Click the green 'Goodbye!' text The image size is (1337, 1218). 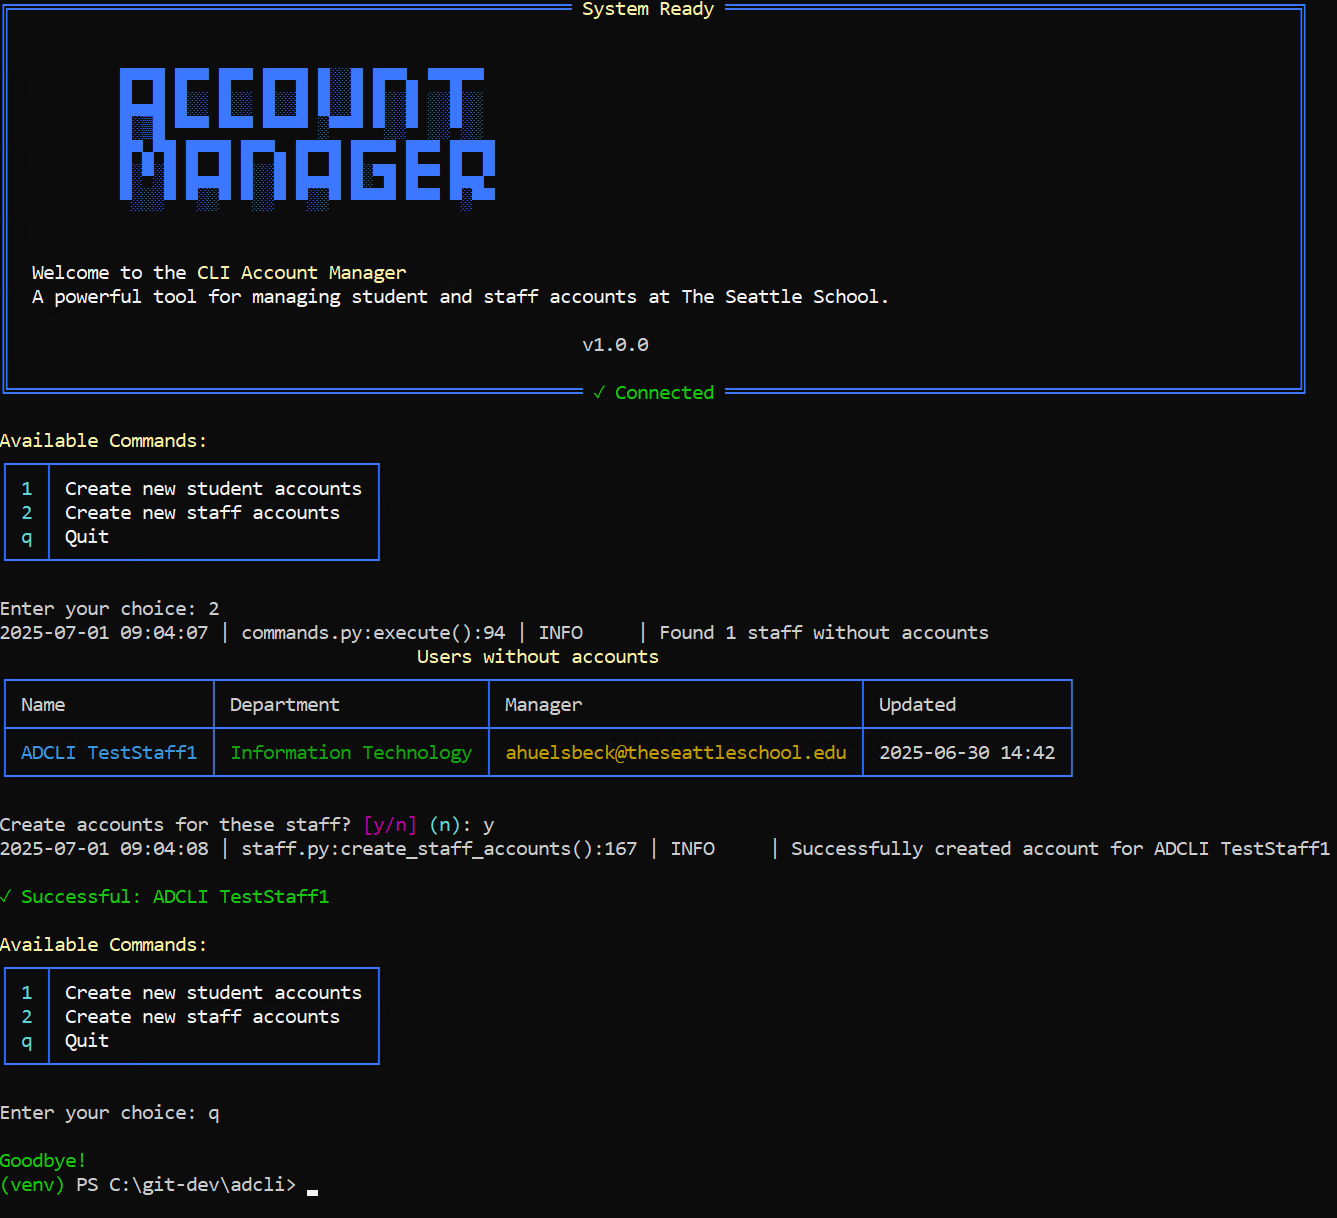click(x=43, y=1161)
